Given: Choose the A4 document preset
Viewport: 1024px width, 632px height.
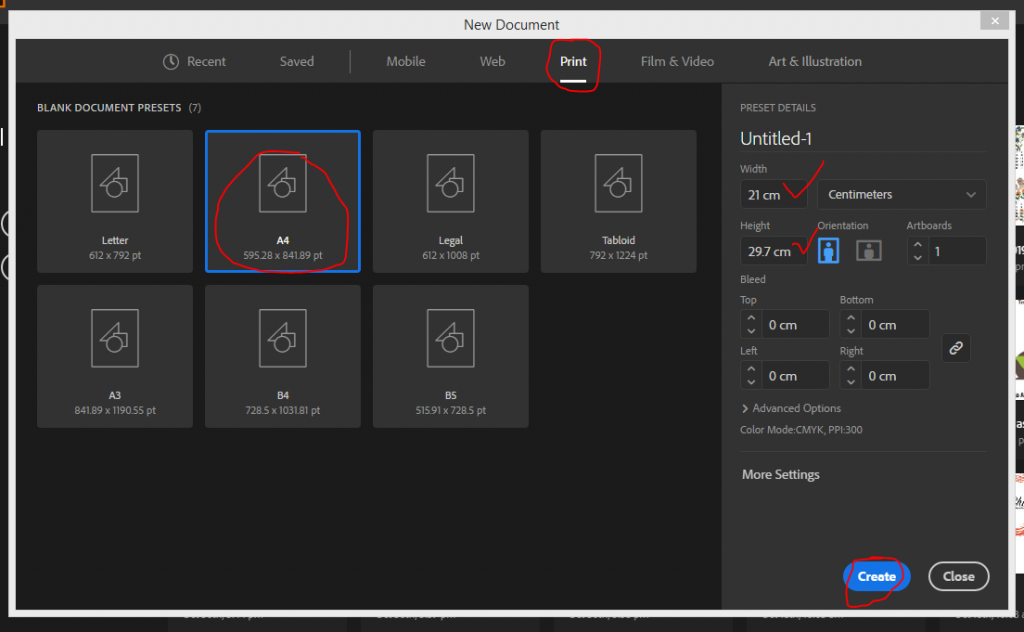Looking at the screenshot, I should (283, 201).
